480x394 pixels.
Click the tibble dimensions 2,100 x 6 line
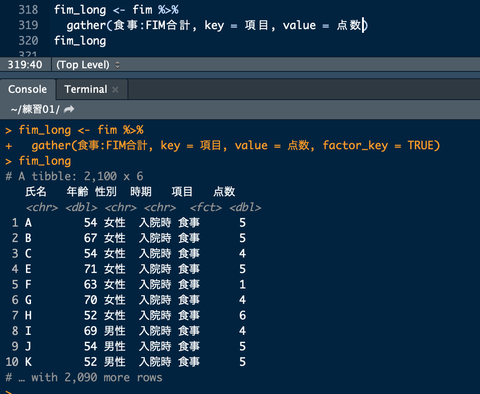[75, 176]
